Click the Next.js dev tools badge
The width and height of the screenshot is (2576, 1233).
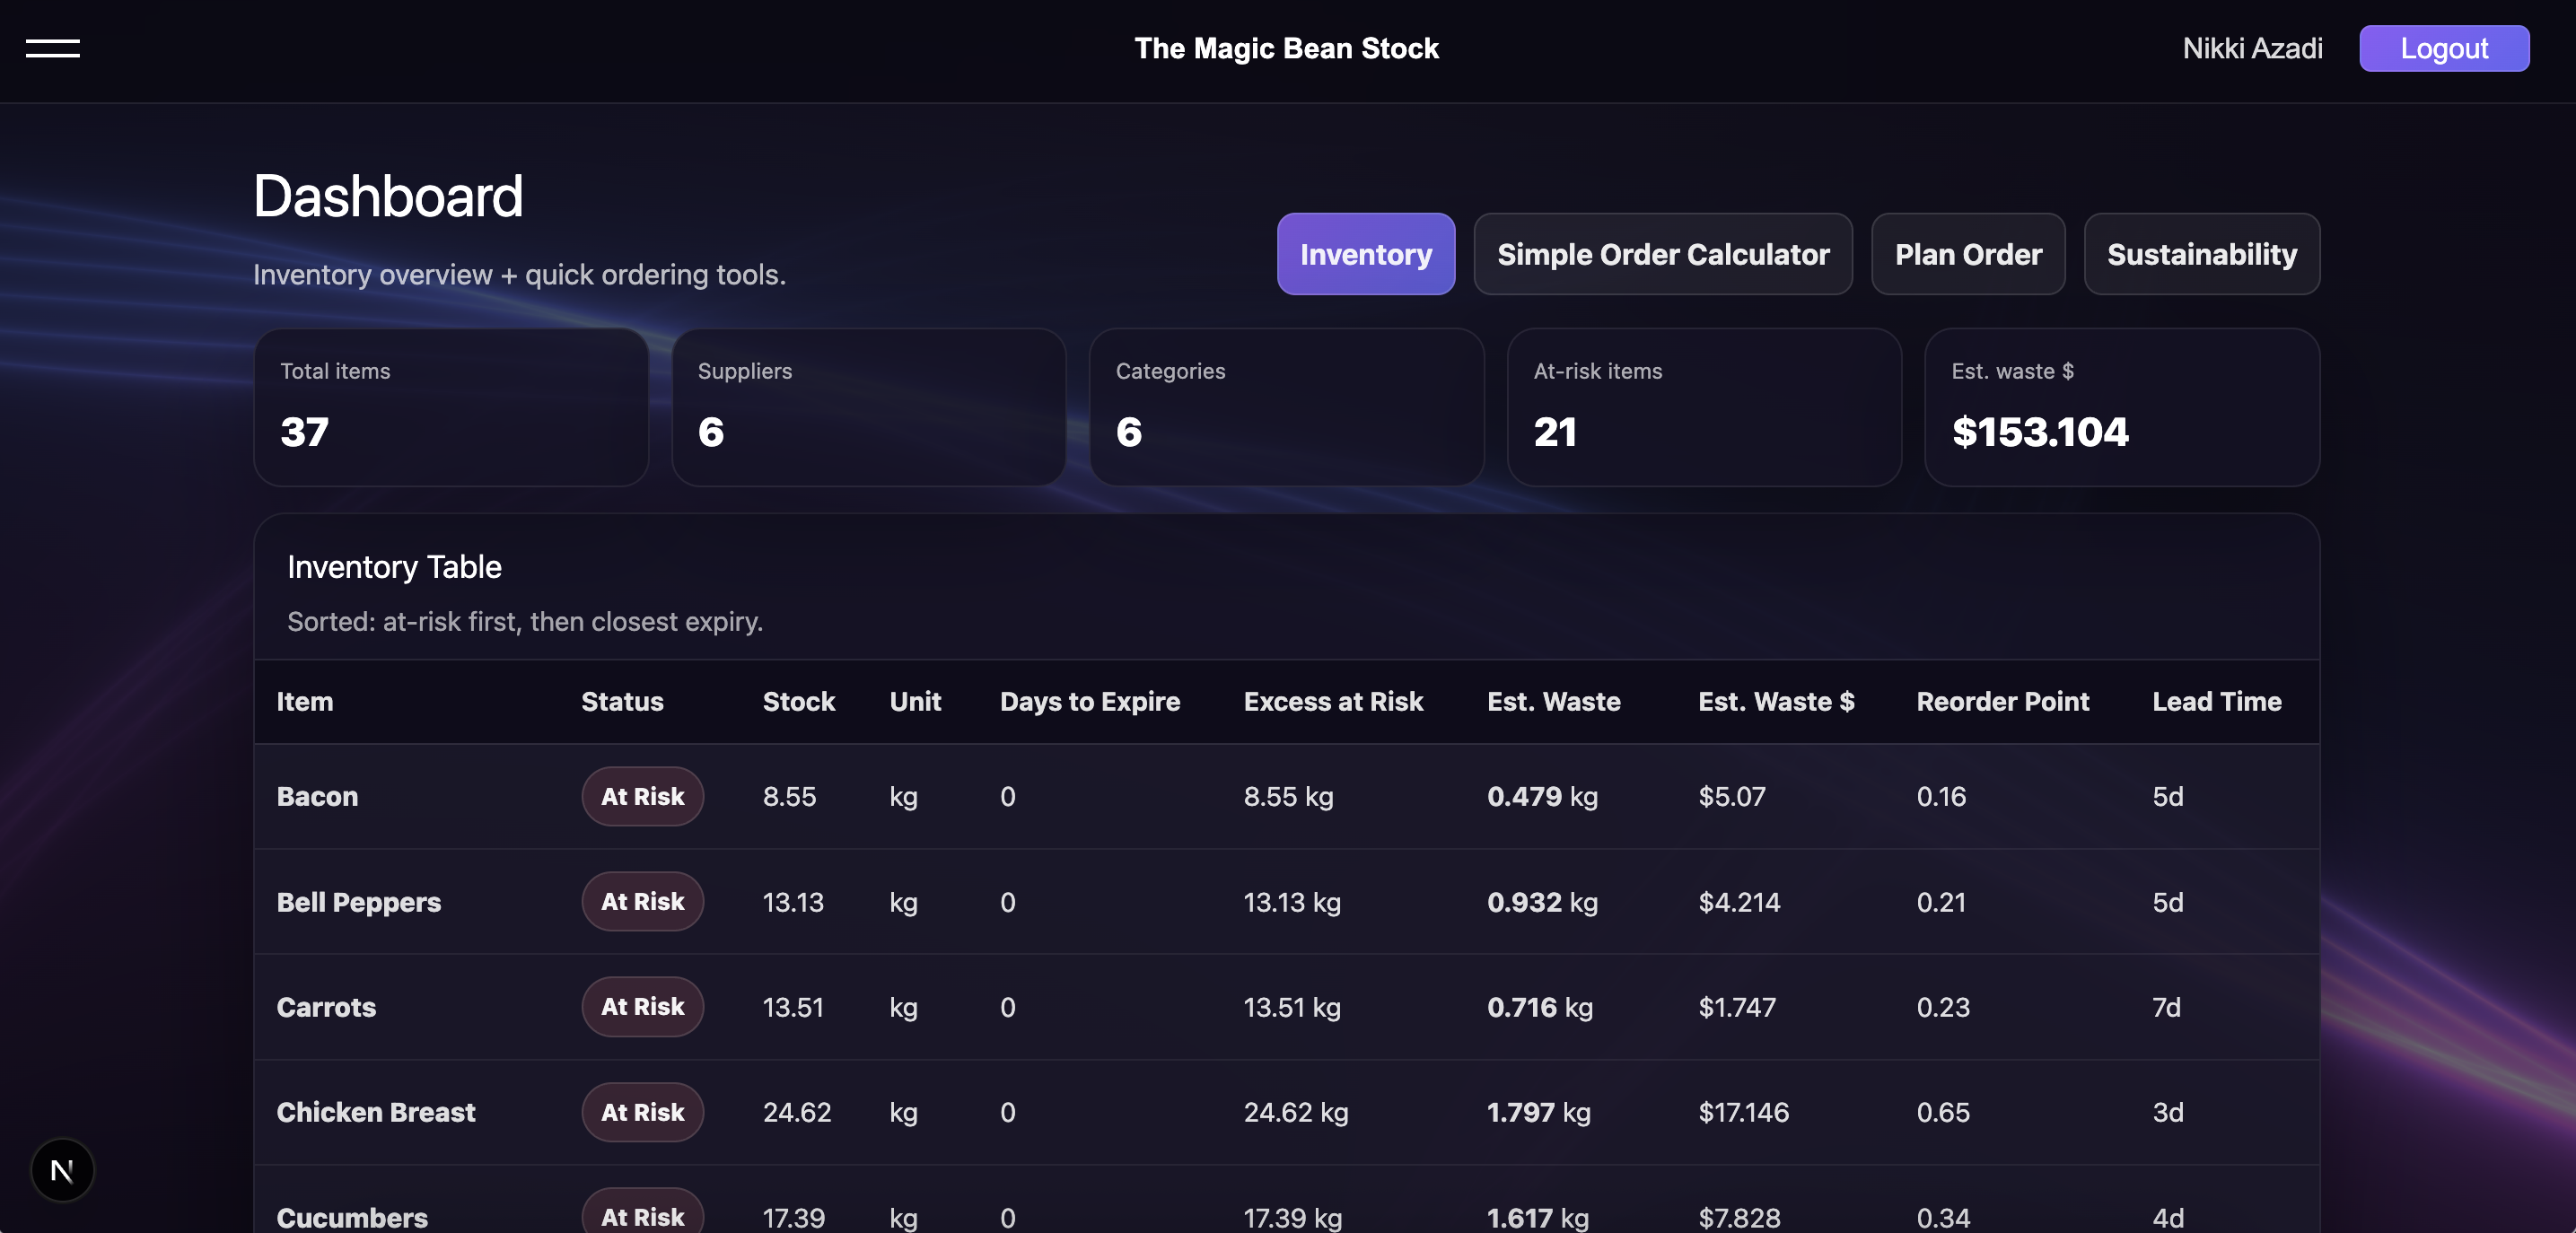pos(62,1169)
